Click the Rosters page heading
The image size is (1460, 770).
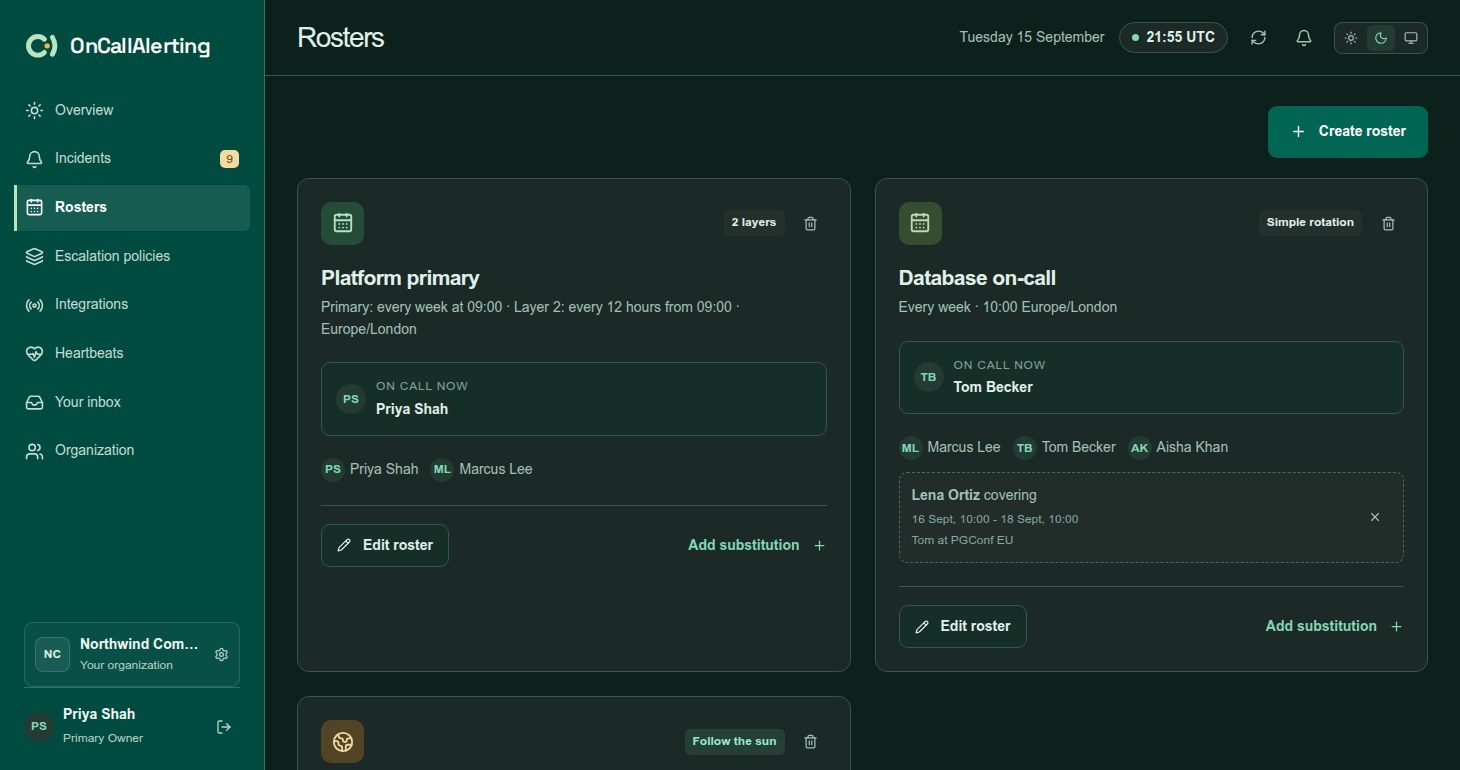pyautogui.click(x=341, y=38)
